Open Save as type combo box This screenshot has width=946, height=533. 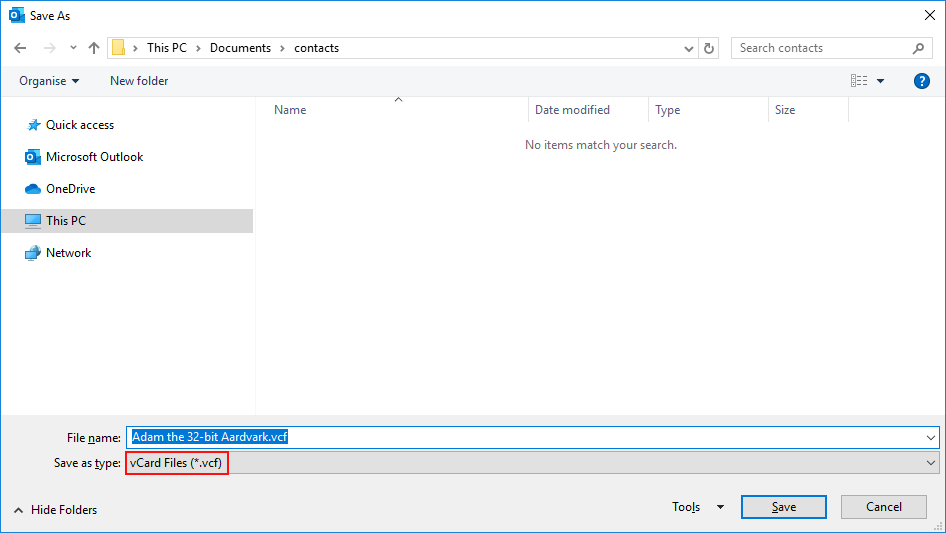pos(532,463)
